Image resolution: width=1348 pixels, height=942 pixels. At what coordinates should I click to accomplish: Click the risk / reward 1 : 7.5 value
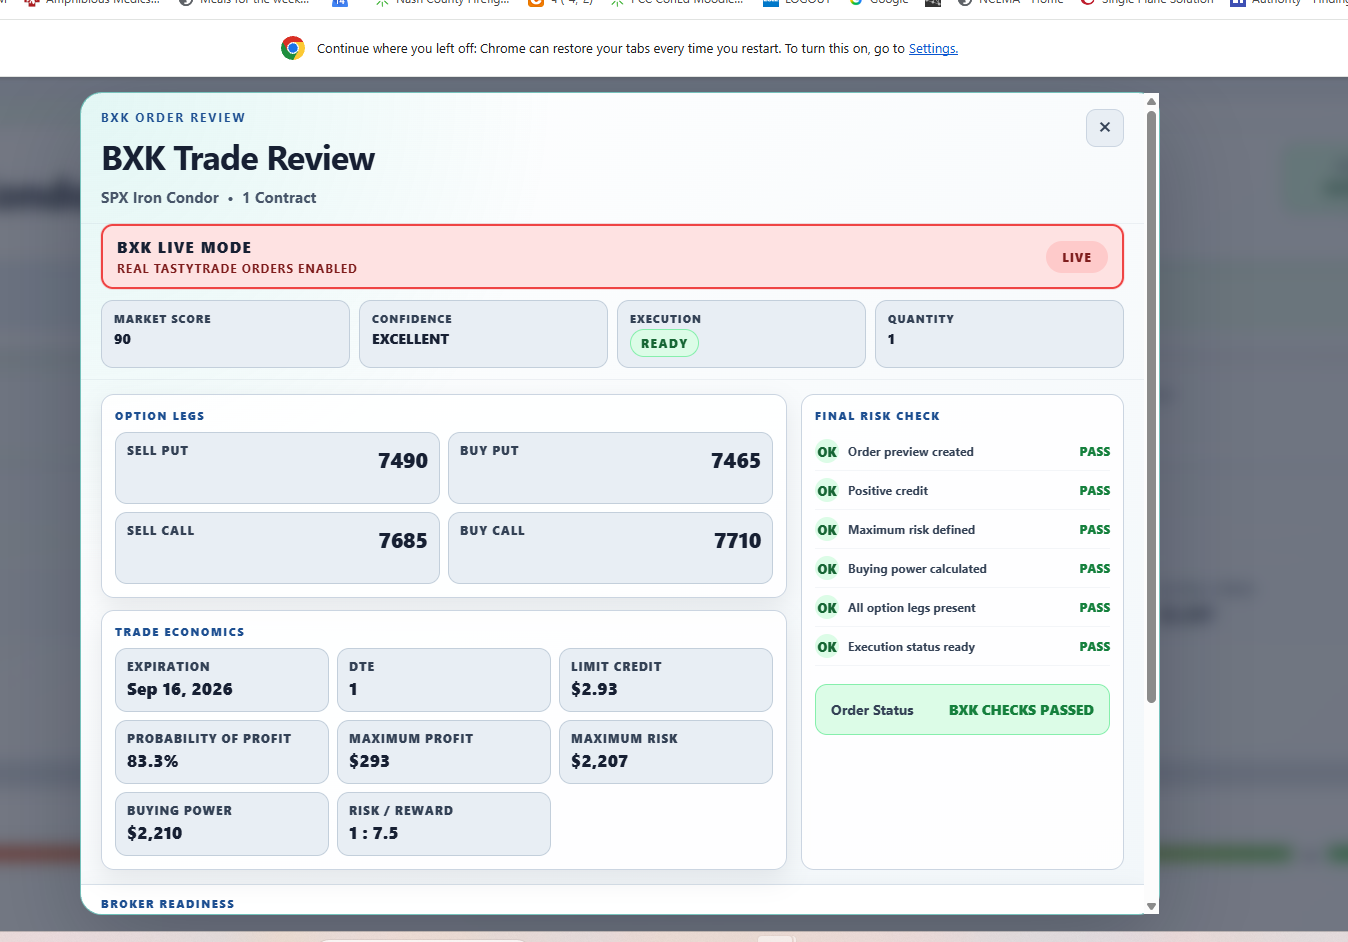tap(373, 833)
